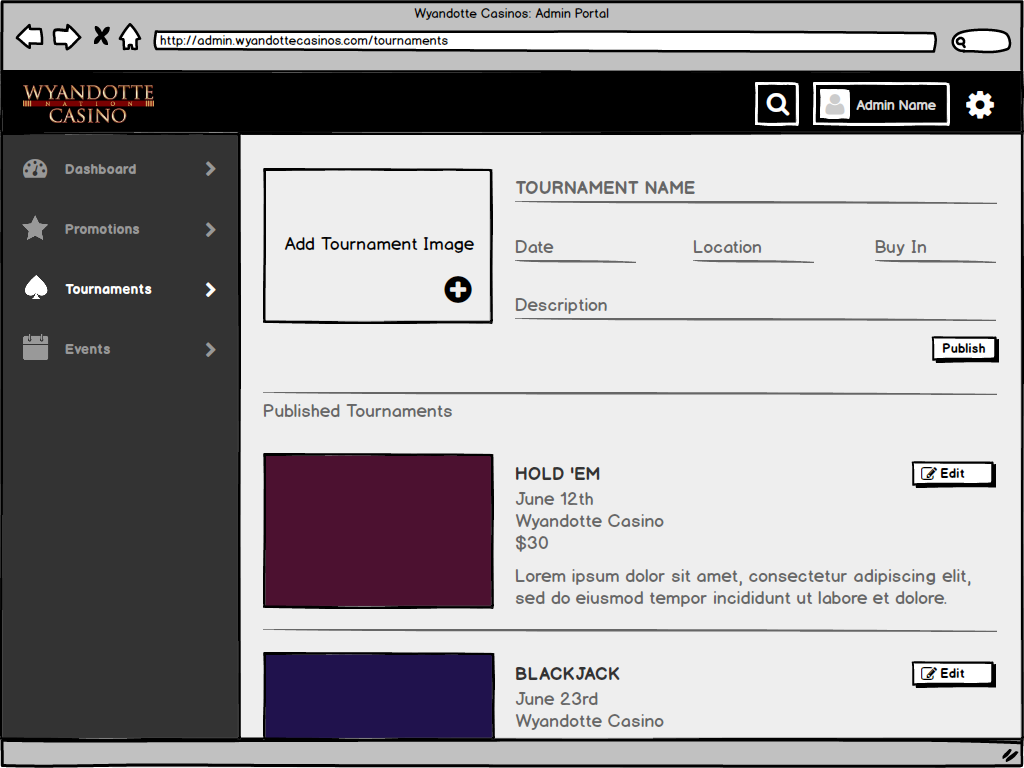The height and width of the screenshot is (768, 1024).
Task: Click the admin avatar picture
Action: (x=835, y=104)
